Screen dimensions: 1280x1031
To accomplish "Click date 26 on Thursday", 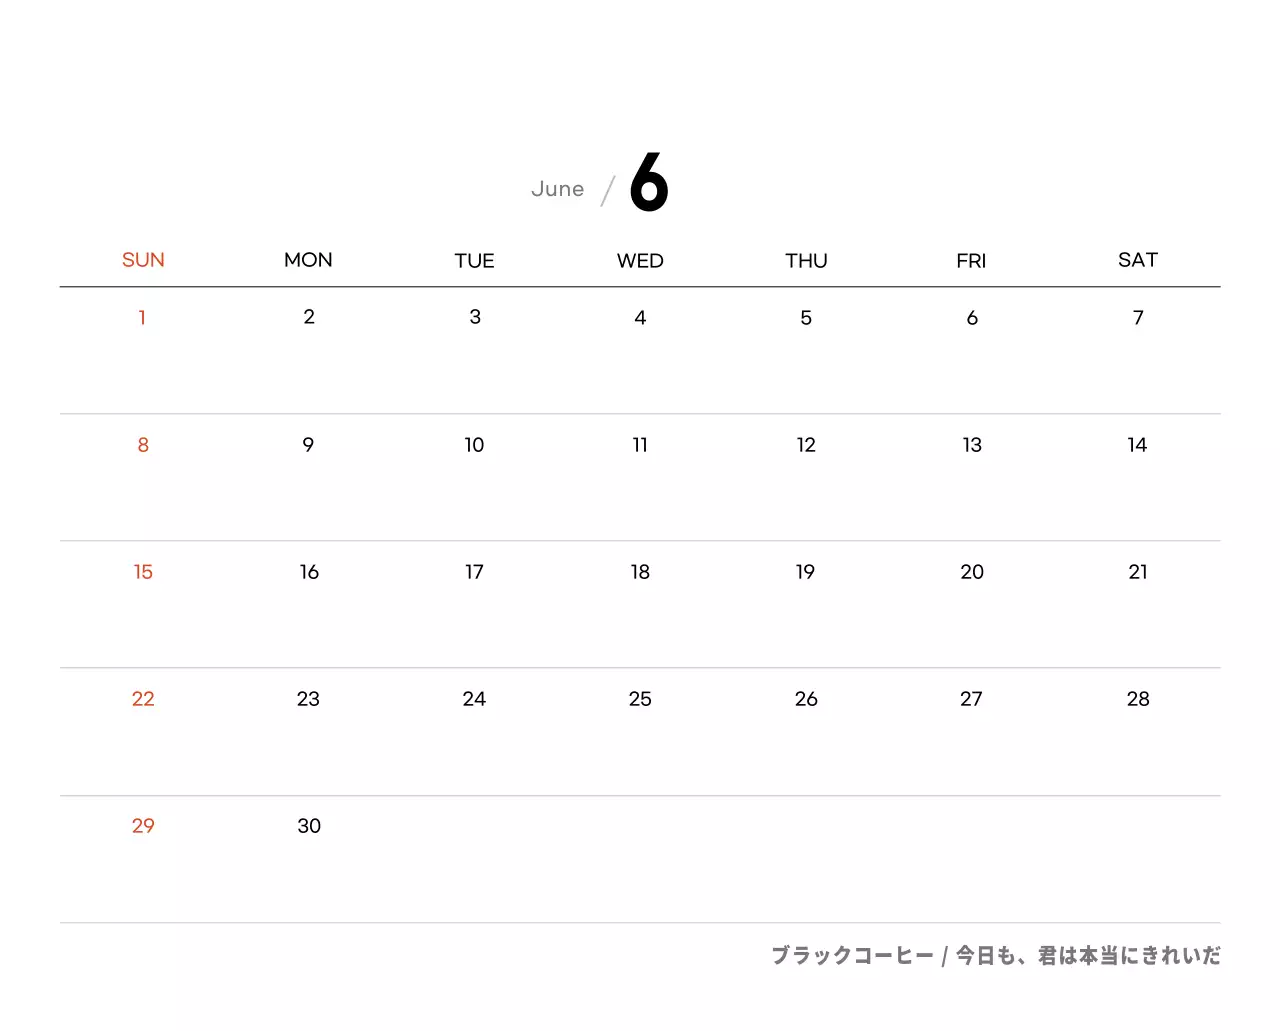I will 806,699.
